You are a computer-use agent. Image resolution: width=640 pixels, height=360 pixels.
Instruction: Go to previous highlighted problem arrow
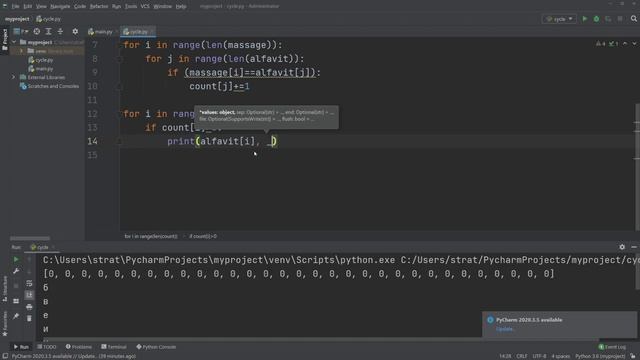pos(625,44)
